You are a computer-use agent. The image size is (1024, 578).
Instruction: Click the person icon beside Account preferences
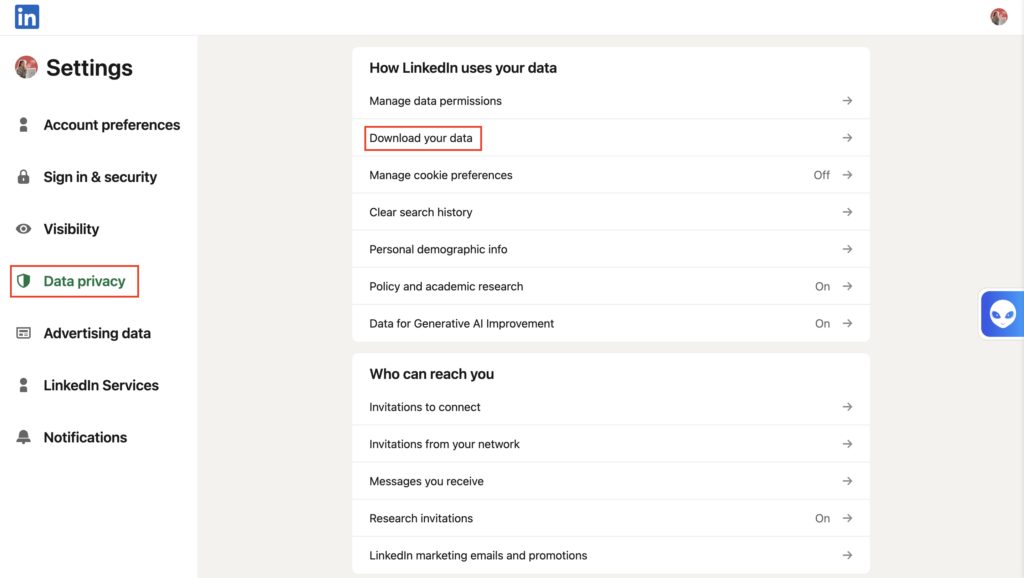pyautogui.click(x=24, y=125)
